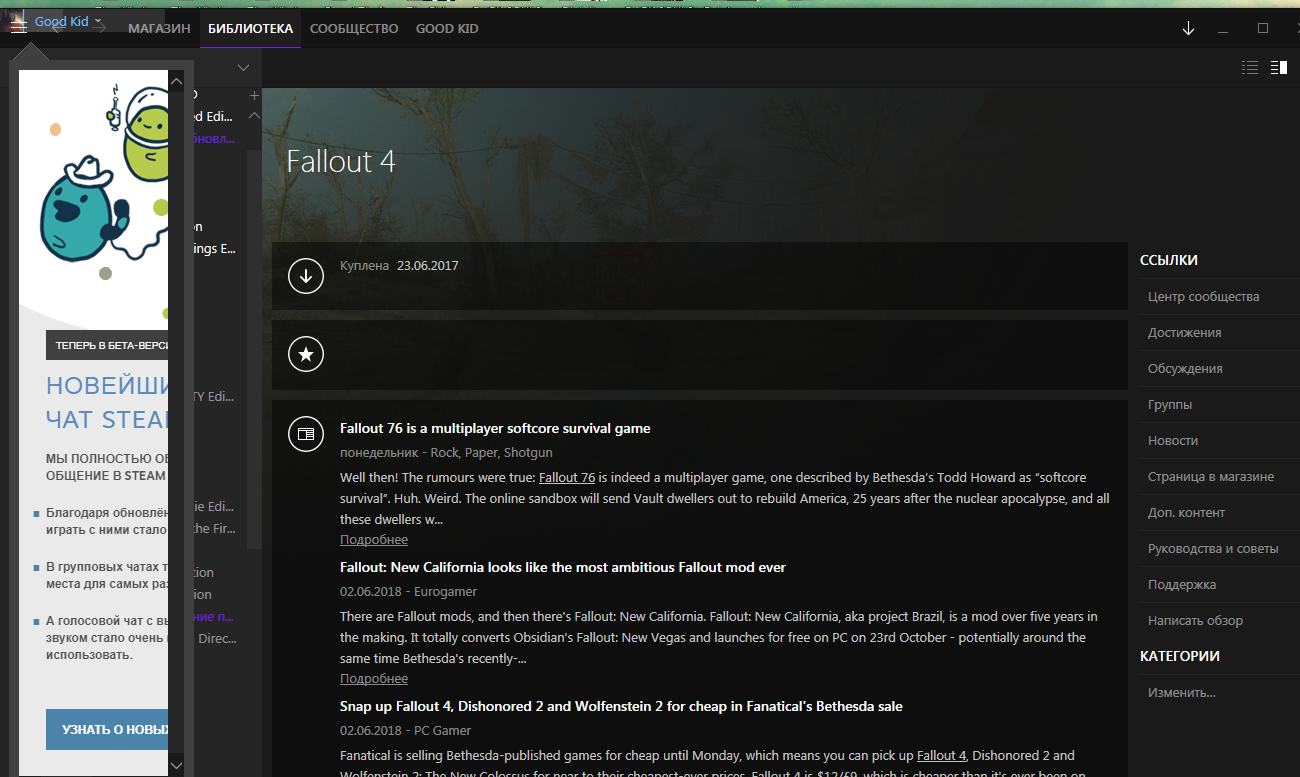The image size is (1300, 777).
Task: Click the 02.06.2018 - Eurogamer byline
Action: point(408,592)
